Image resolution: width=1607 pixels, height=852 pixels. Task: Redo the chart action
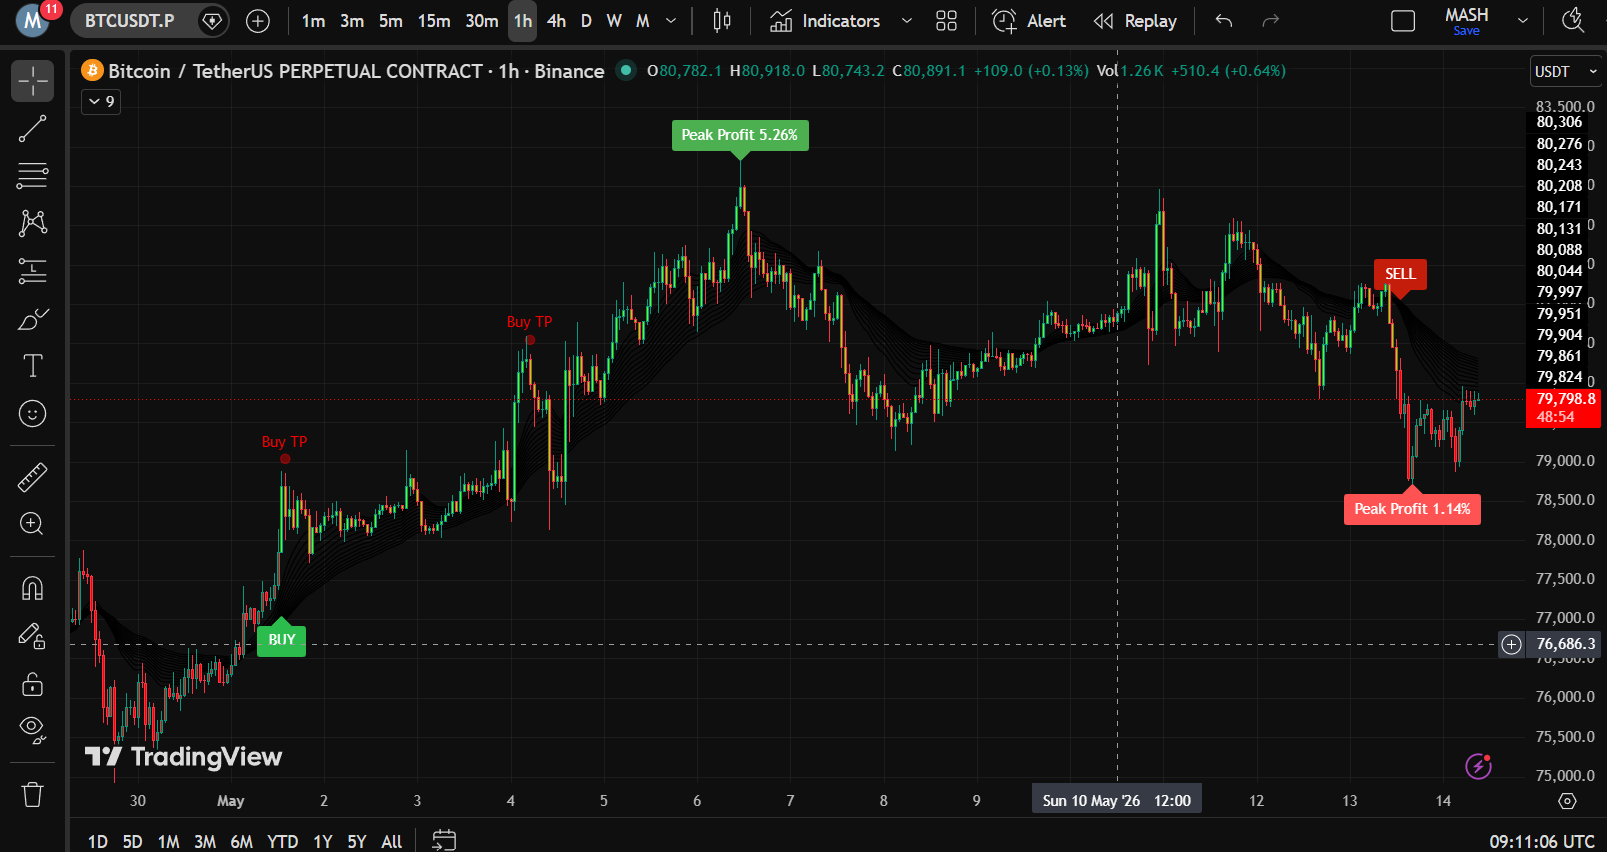(1271, 21)
